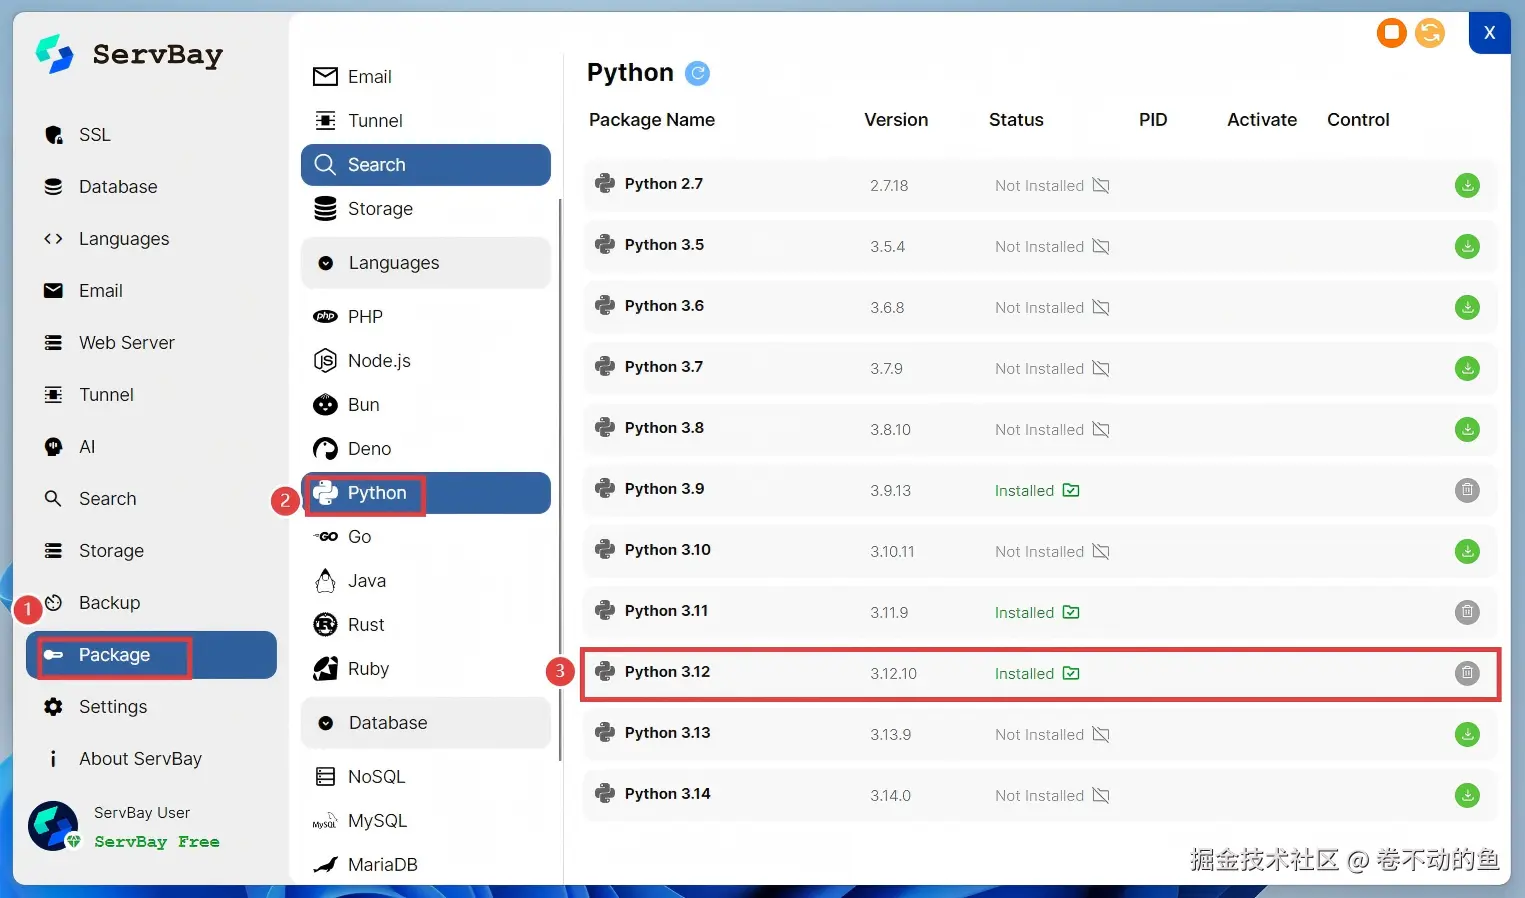Open the installed folder icon for Python 3.11
1525x898 pixels.
[x=1071, y=612]
